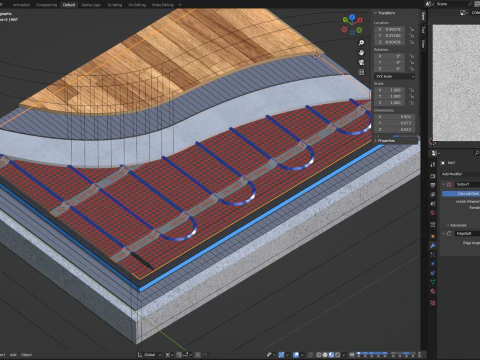Click the Subsurf modifier type icon
Image resolution: width=480 pixels, height=360 pixels.
coord(449,184)
